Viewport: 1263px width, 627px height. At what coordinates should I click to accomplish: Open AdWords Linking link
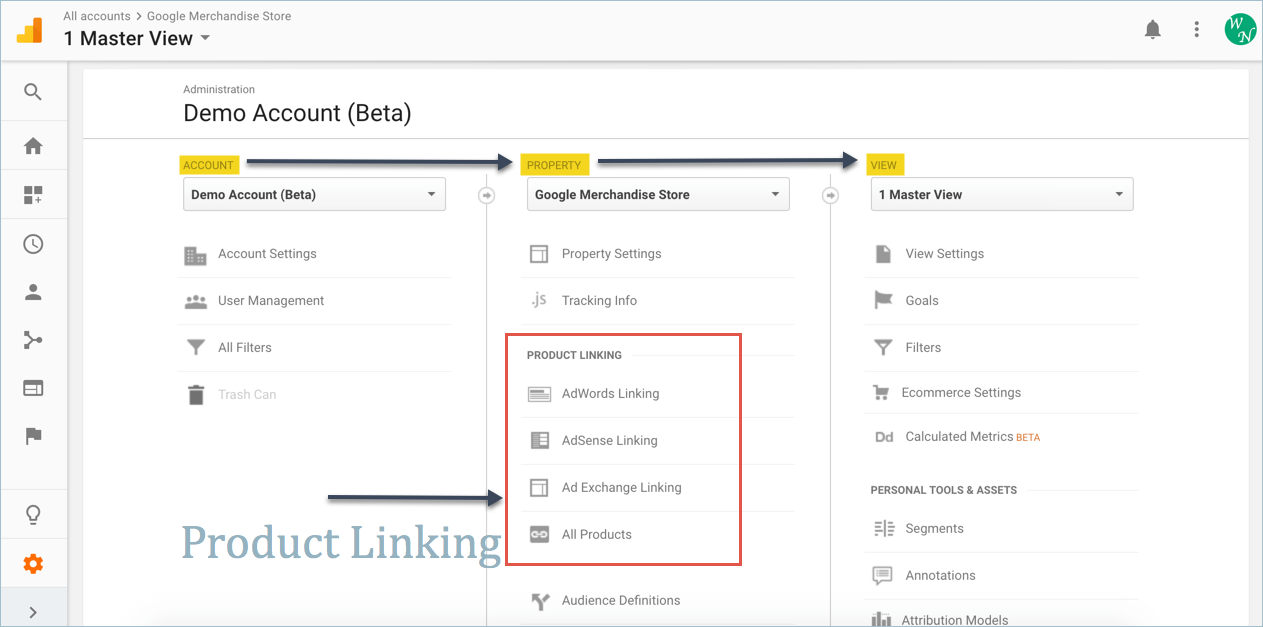(610, 394)
